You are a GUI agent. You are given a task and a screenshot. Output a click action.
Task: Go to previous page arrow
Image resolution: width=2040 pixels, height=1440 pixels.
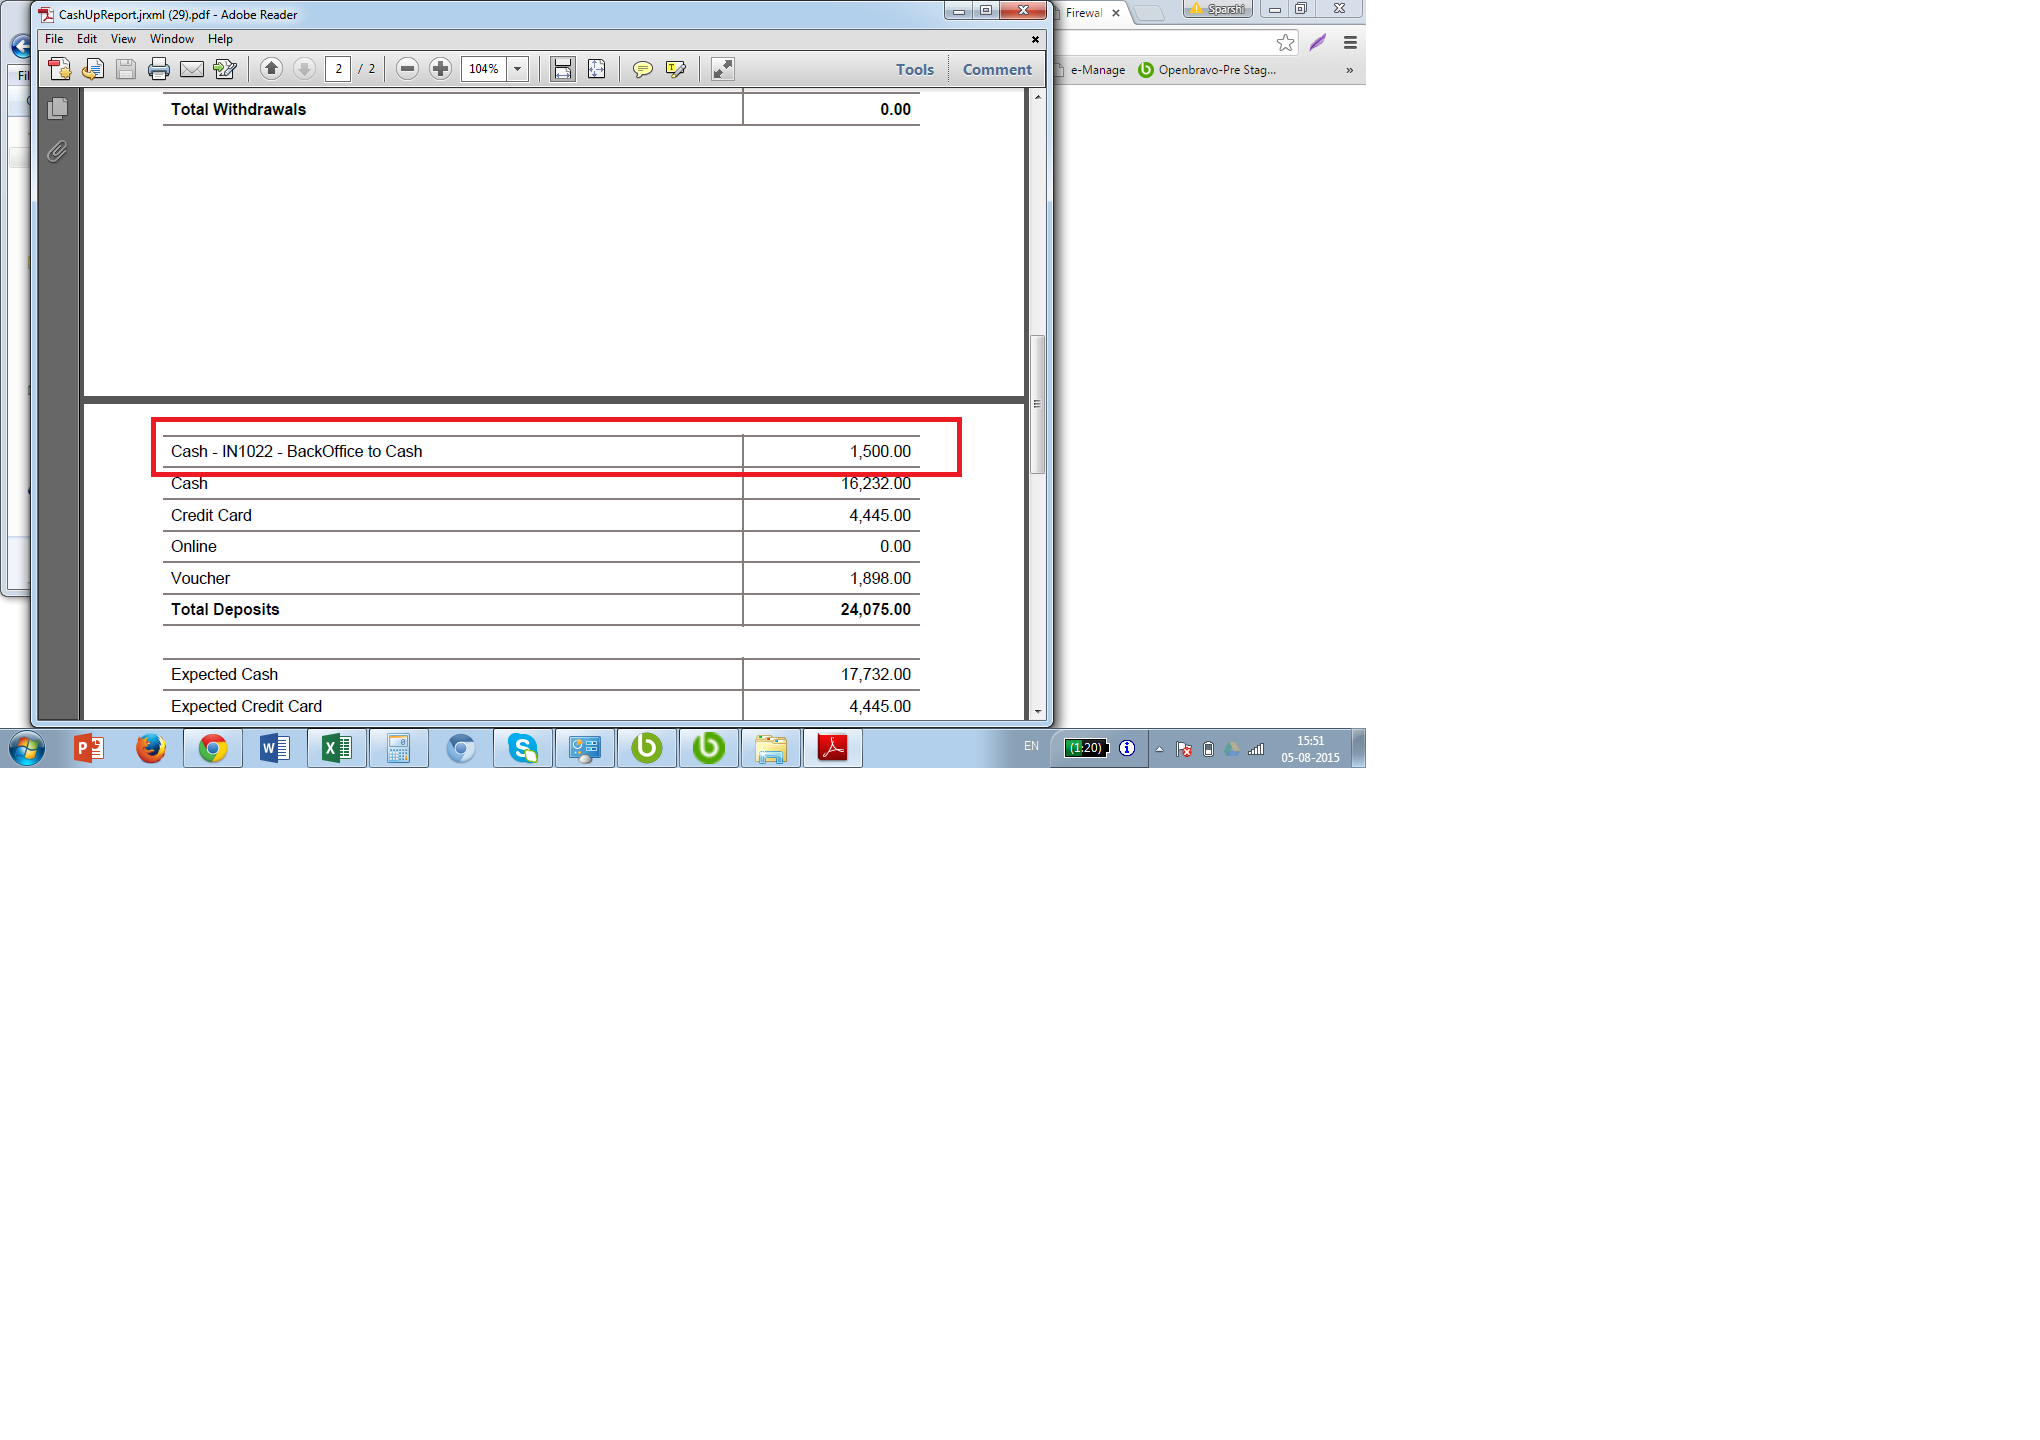[271, 69]
